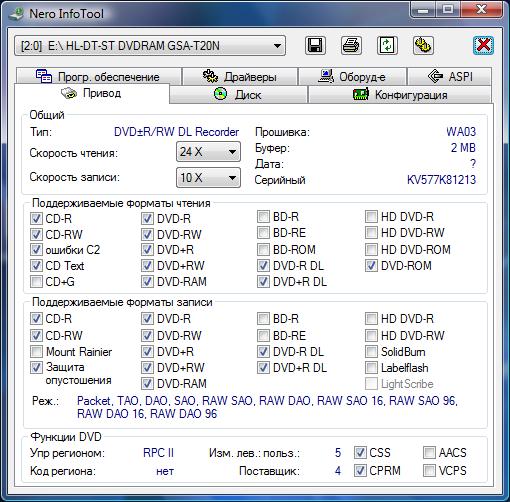Click the Refresh icon in toolbar
Image resolution: width=510 pixels, height=502 pixels.
click(387, 45)
